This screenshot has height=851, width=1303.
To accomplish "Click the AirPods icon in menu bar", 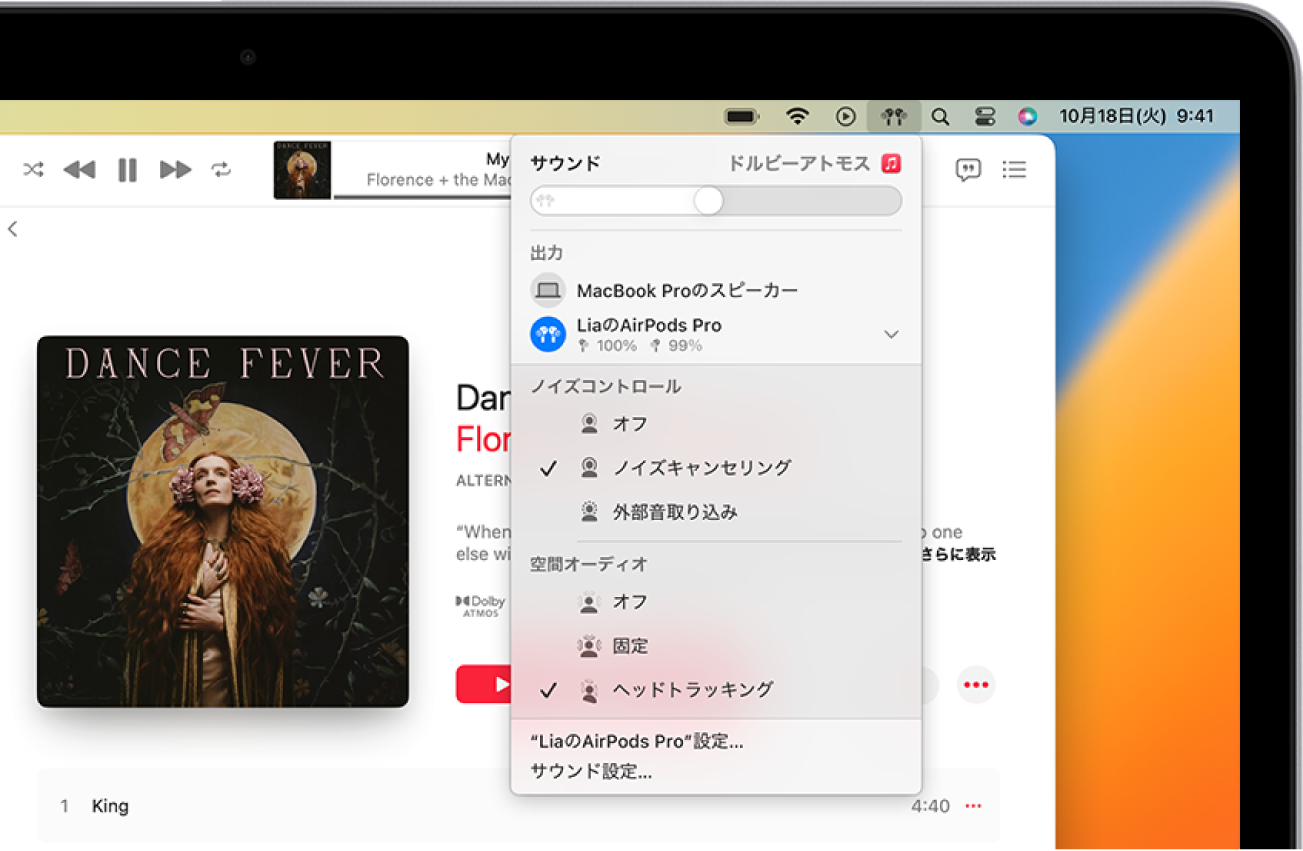I will coord(893,115).
